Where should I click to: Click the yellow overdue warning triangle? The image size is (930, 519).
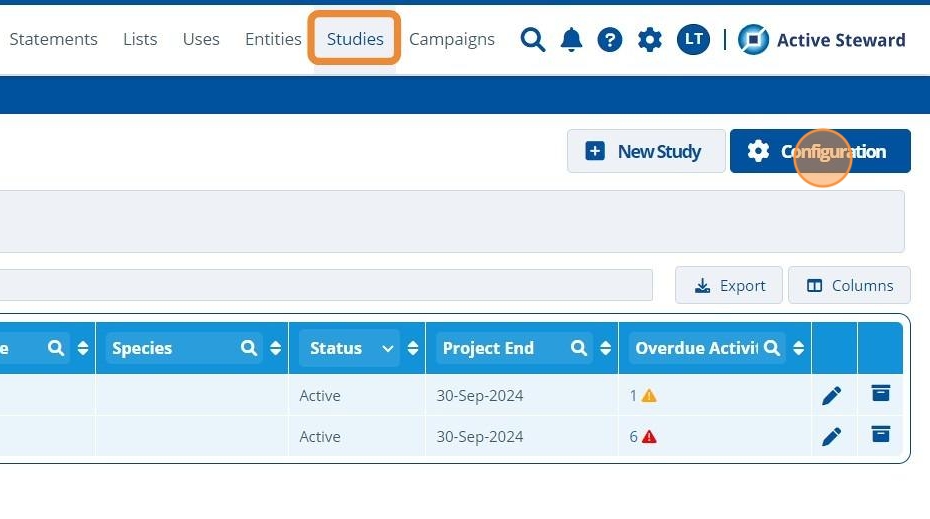tap(649, 396)
